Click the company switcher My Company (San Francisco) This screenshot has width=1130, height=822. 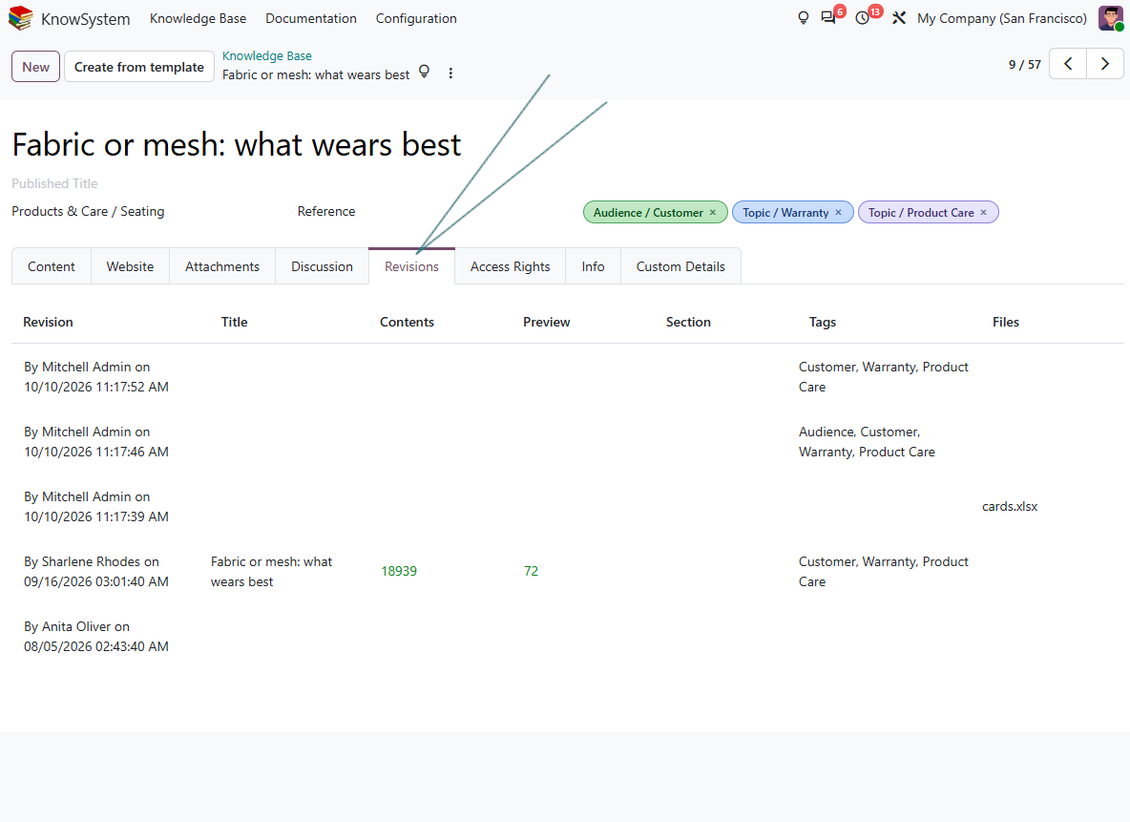(1002, 19)
